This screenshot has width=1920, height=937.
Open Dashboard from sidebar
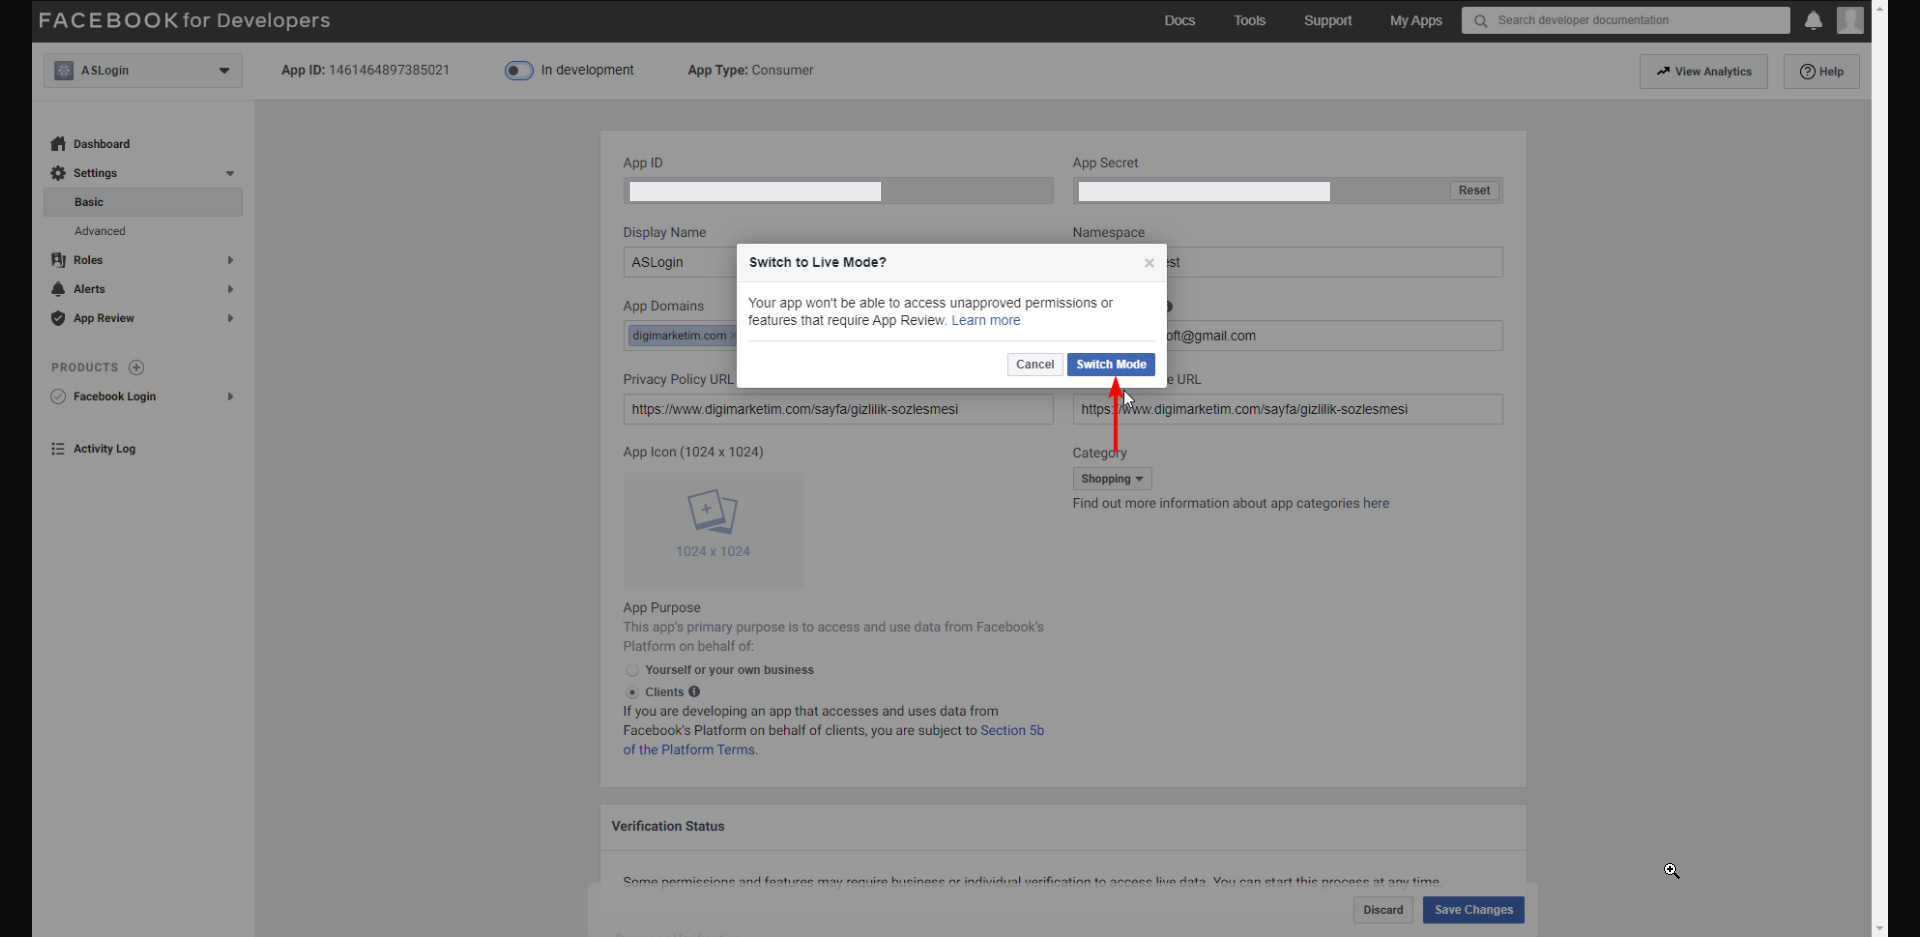(x=101, y=144)
